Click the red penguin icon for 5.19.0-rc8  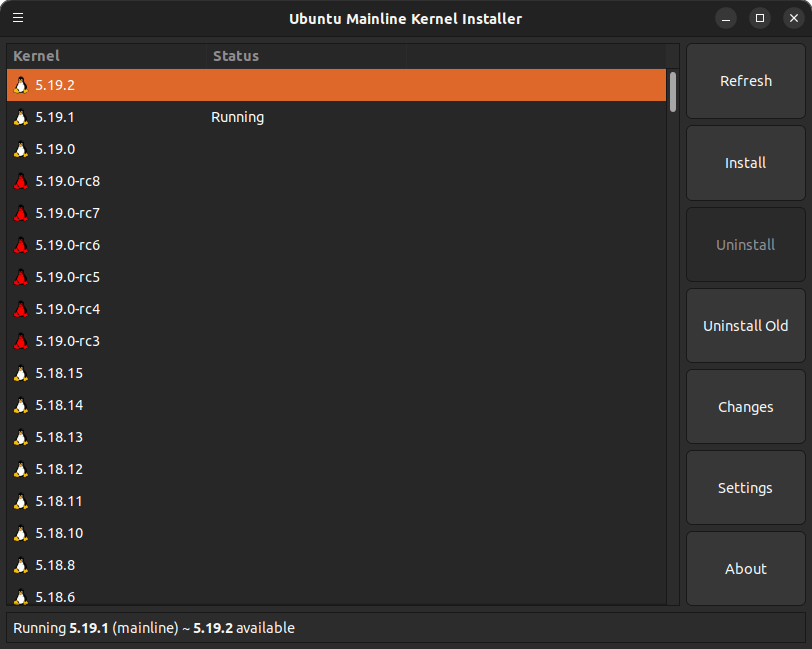[21, 181]
